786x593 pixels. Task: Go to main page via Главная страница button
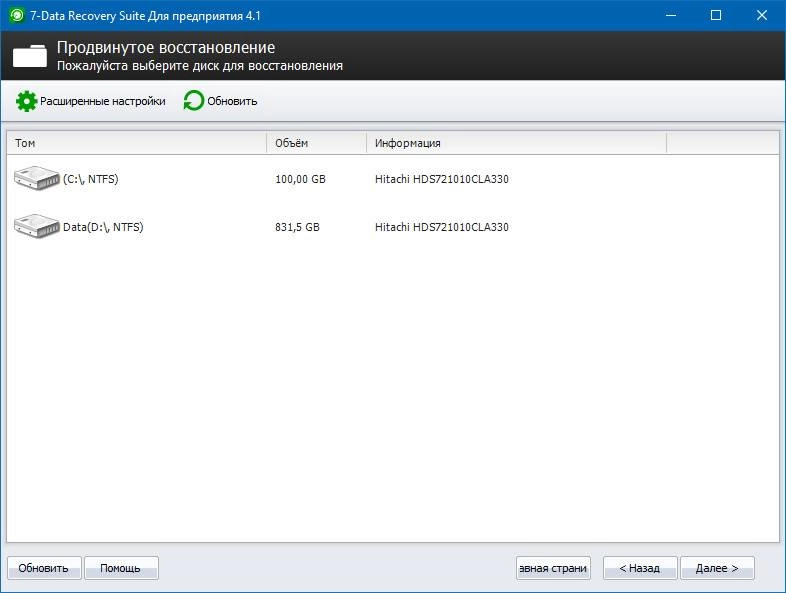click(553, 568)
